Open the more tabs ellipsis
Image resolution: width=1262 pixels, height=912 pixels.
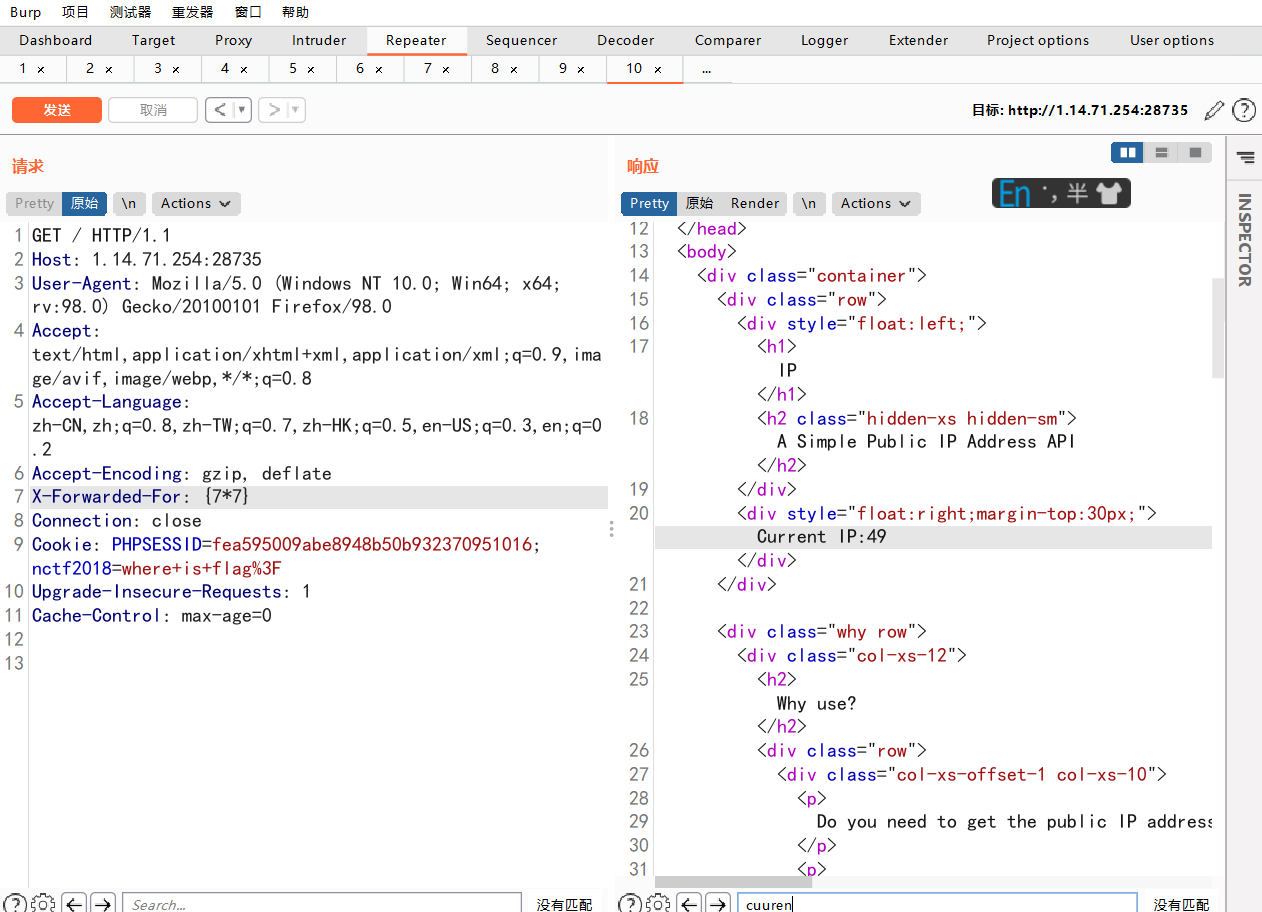click(x=707, y=69)
